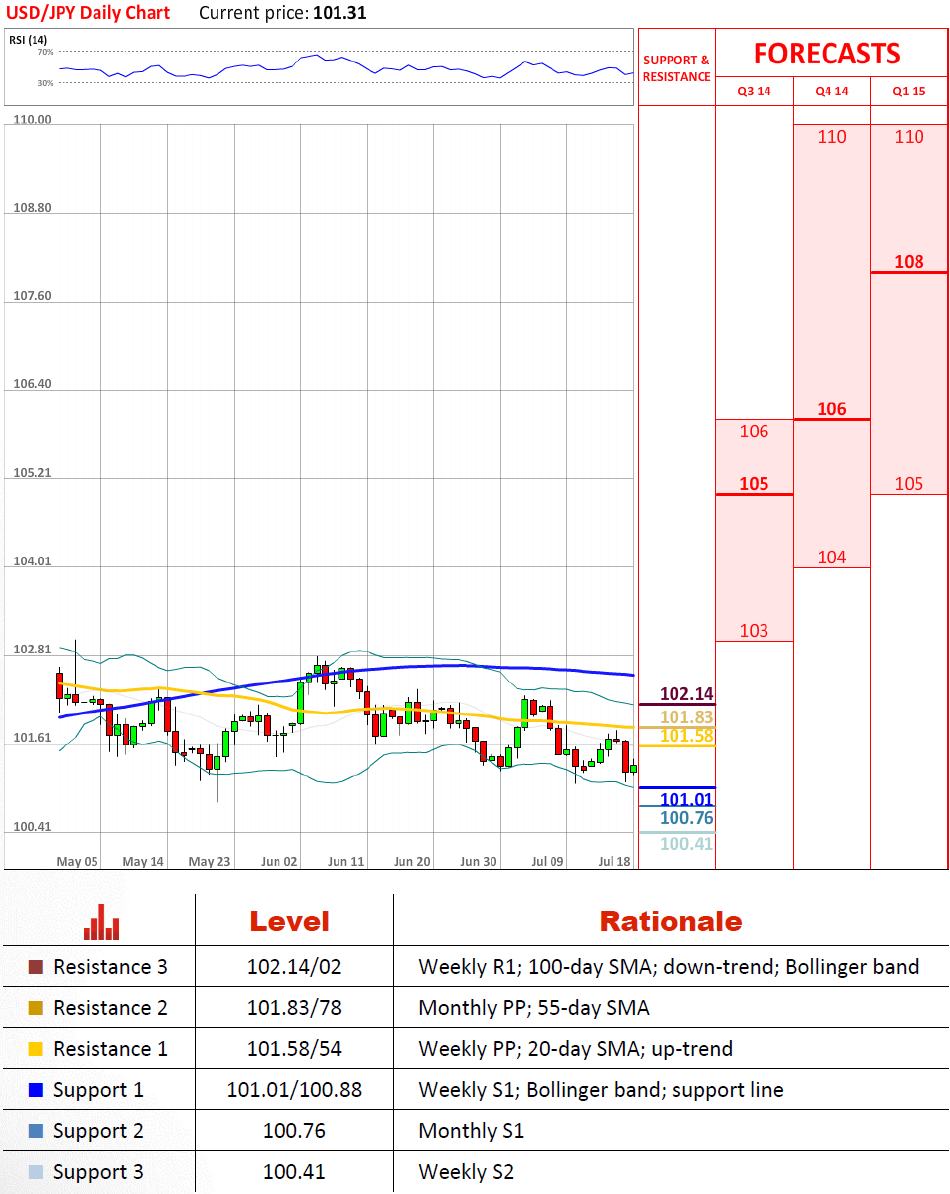Click the 101.01 support level label
950x1194 pixels.
686,799
